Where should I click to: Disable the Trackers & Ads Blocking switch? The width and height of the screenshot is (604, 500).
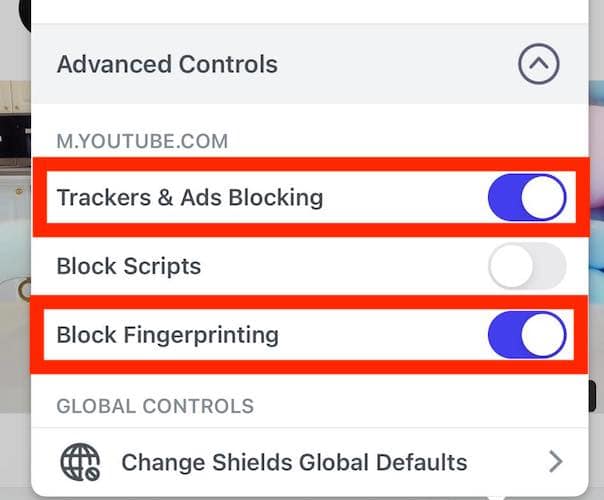(x=527, y=197)
